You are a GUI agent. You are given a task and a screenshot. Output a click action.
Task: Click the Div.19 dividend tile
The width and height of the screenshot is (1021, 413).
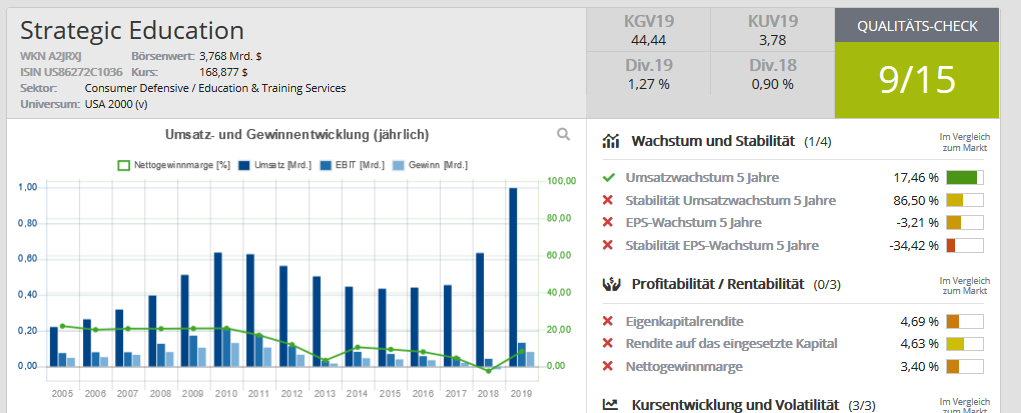tap(649, 74)
